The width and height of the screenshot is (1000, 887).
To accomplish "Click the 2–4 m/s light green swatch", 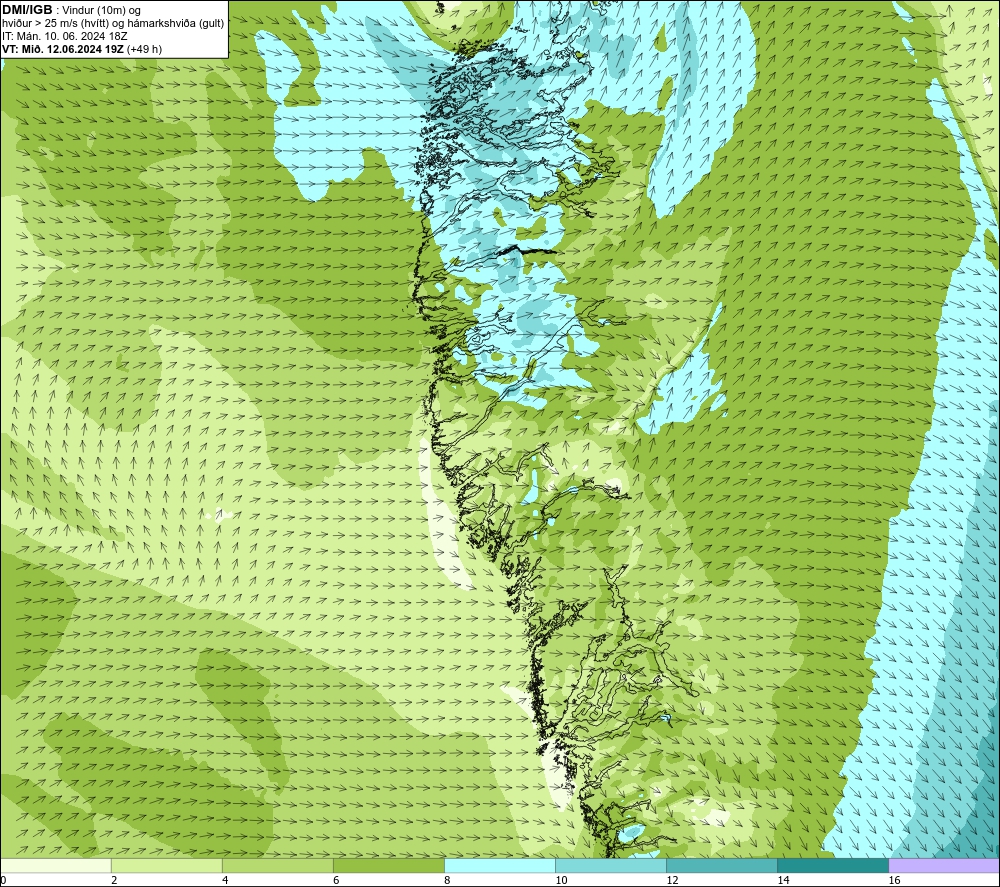I will click(x=166, y=865).
